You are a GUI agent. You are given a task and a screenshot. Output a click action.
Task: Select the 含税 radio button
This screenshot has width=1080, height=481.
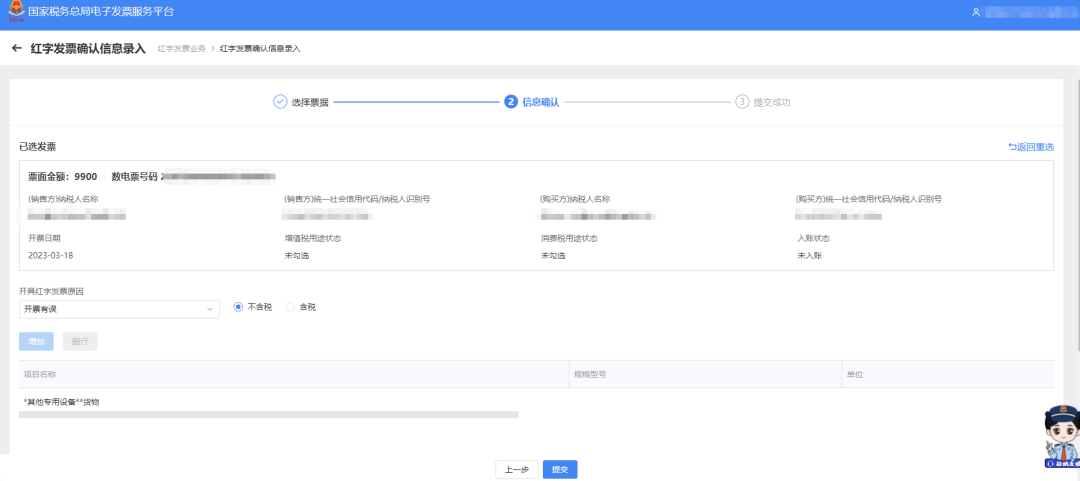[291, 307]
